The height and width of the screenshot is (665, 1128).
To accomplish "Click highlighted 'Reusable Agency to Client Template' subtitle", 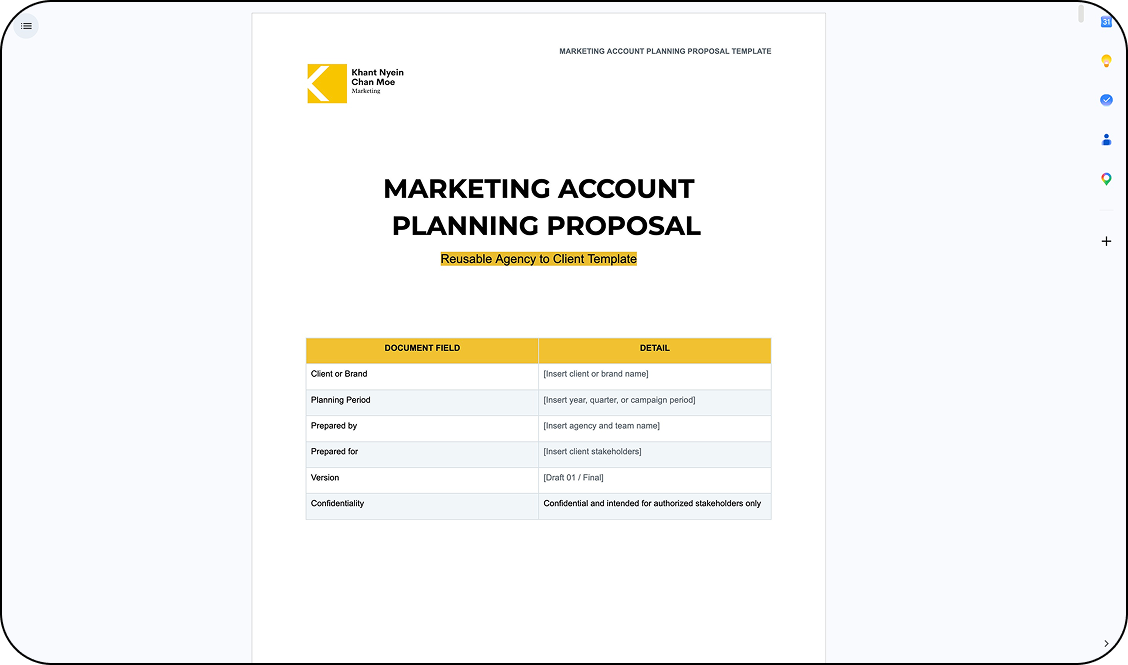I will 538,259.
